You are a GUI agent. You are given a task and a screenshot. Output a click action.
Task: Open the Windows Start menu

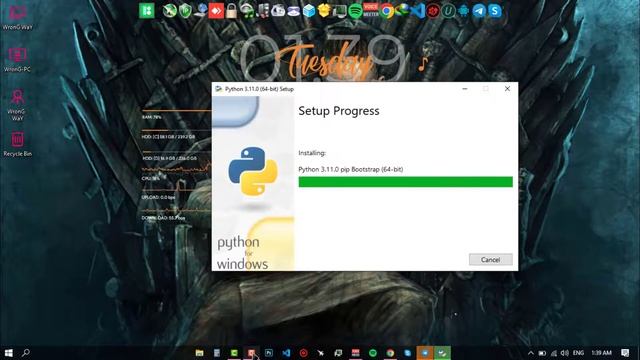[x=8, y=353]
